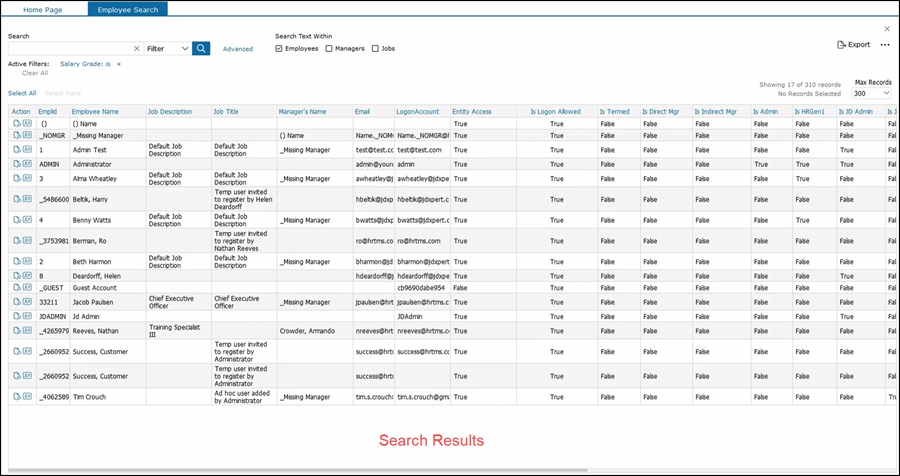The image size is (900, 476).
Task: Click Clear All under Active Filters
Action: pos(35,73)
